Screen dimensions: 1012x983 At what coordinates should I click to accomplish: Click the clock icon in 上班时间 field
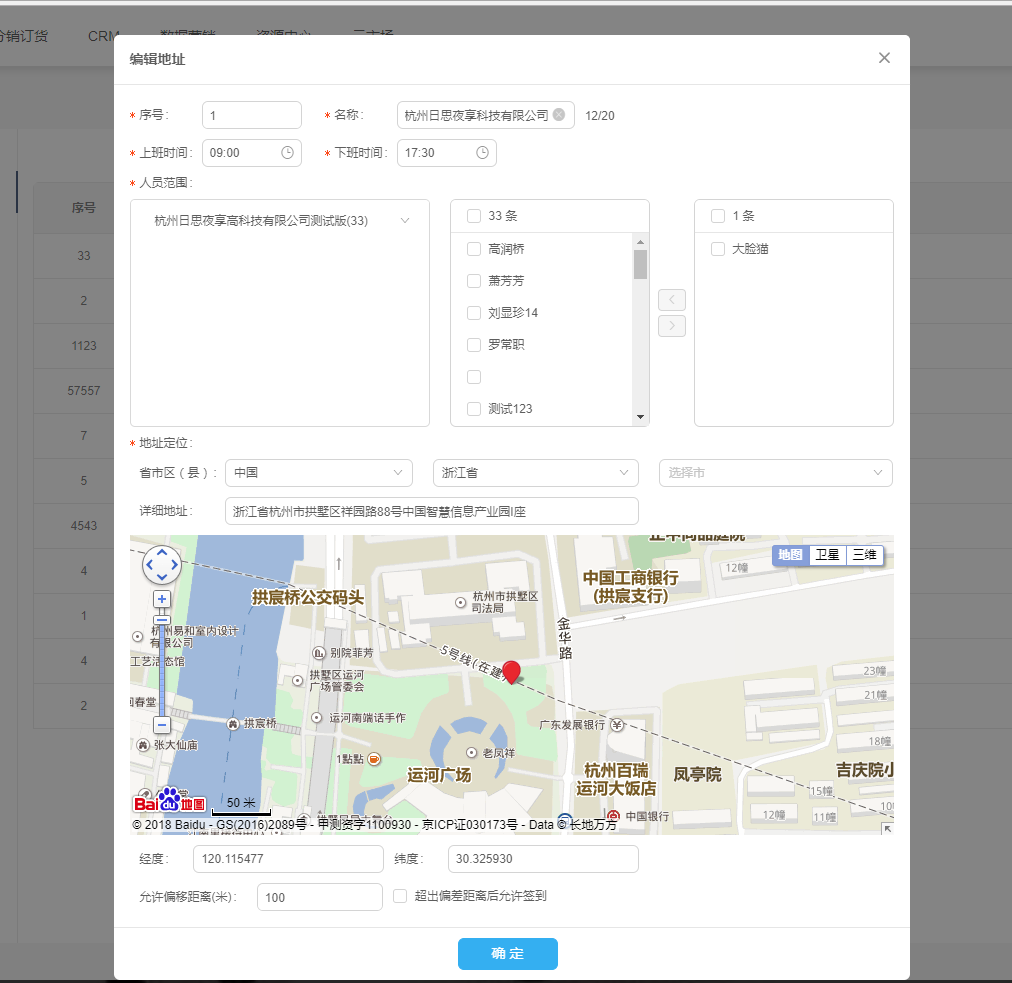coord(287,153)
